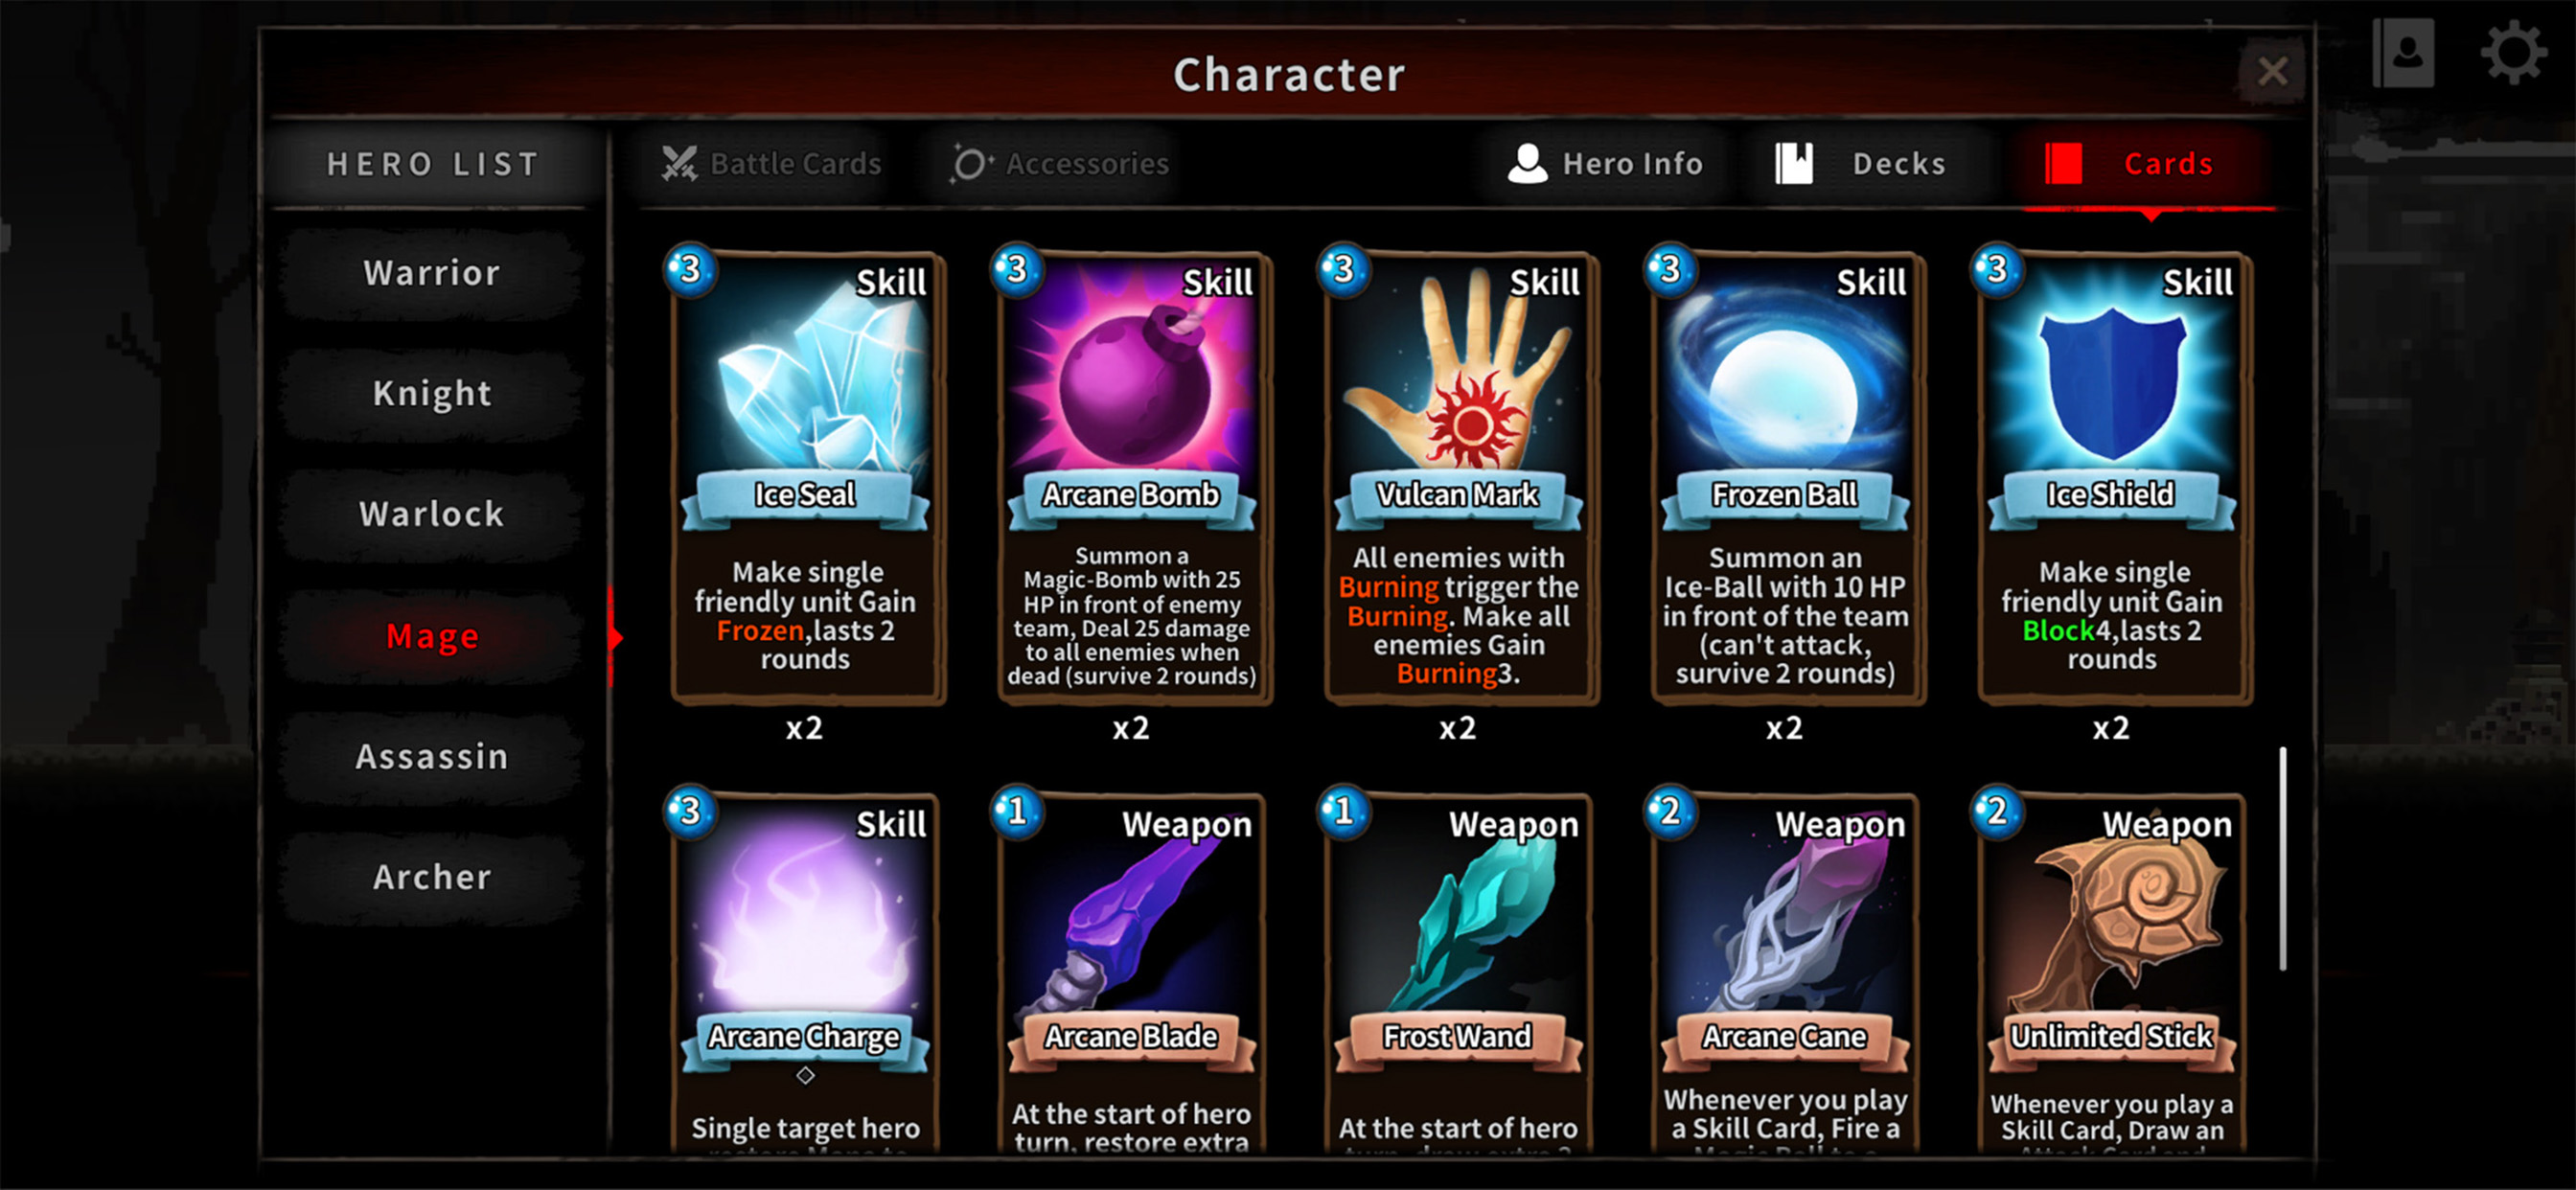Open the profile book icon
Viewport: 2576px width, 1190px height.
coord(2404,53)
